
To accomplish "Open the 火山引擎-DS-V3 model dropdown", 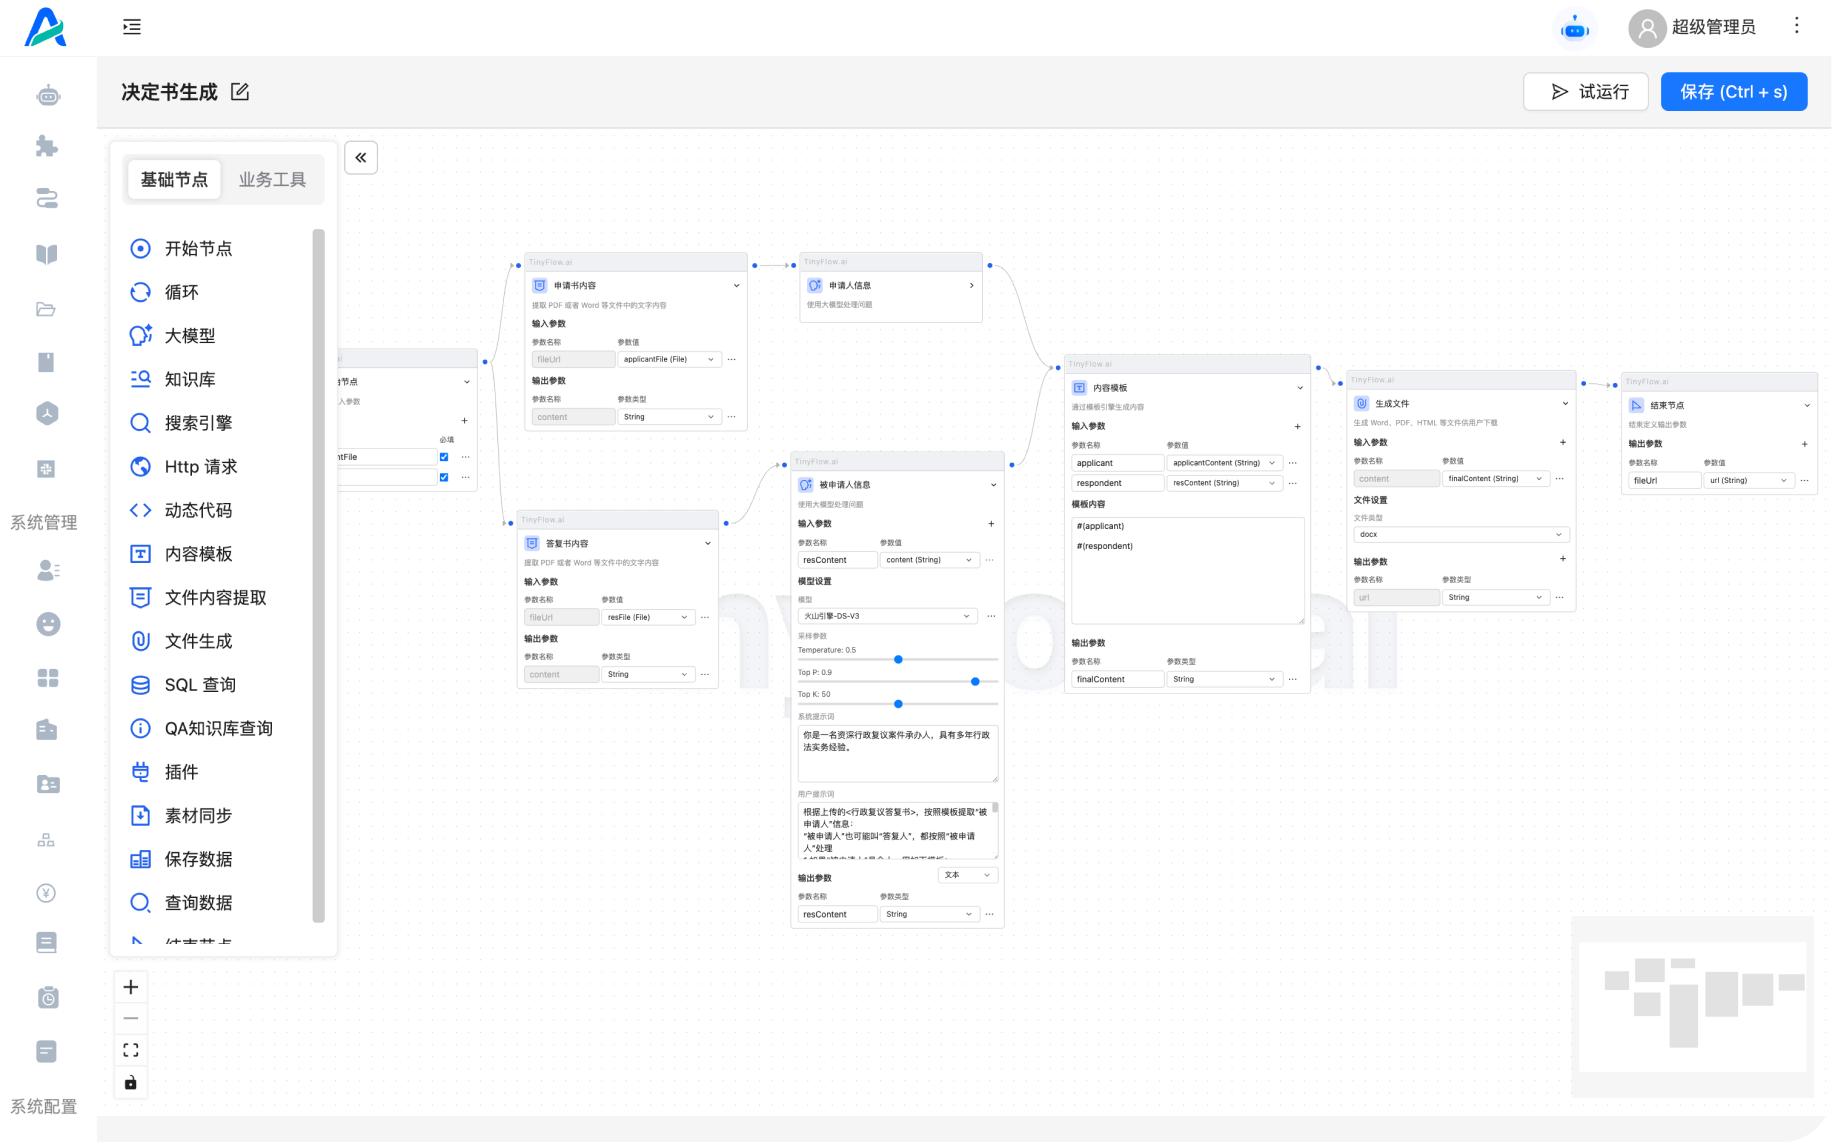I will coord(886,616).
